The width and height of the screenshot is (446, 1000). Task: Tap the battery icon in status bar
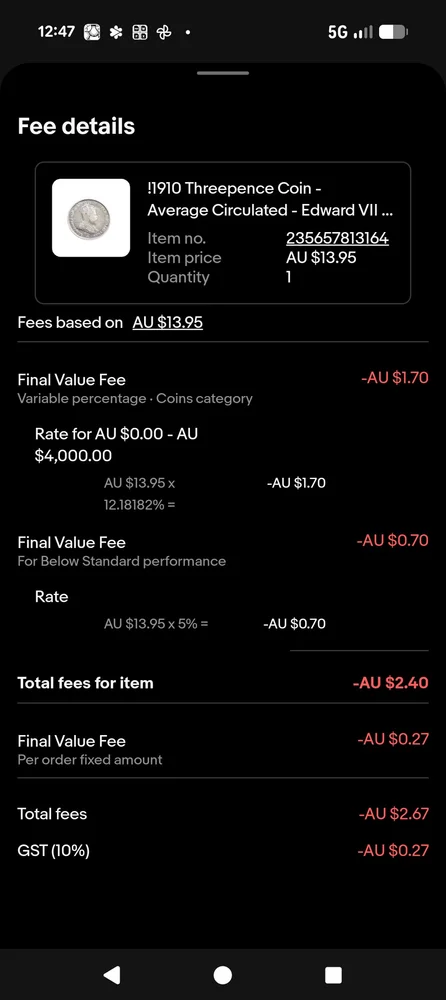[393, 32]
